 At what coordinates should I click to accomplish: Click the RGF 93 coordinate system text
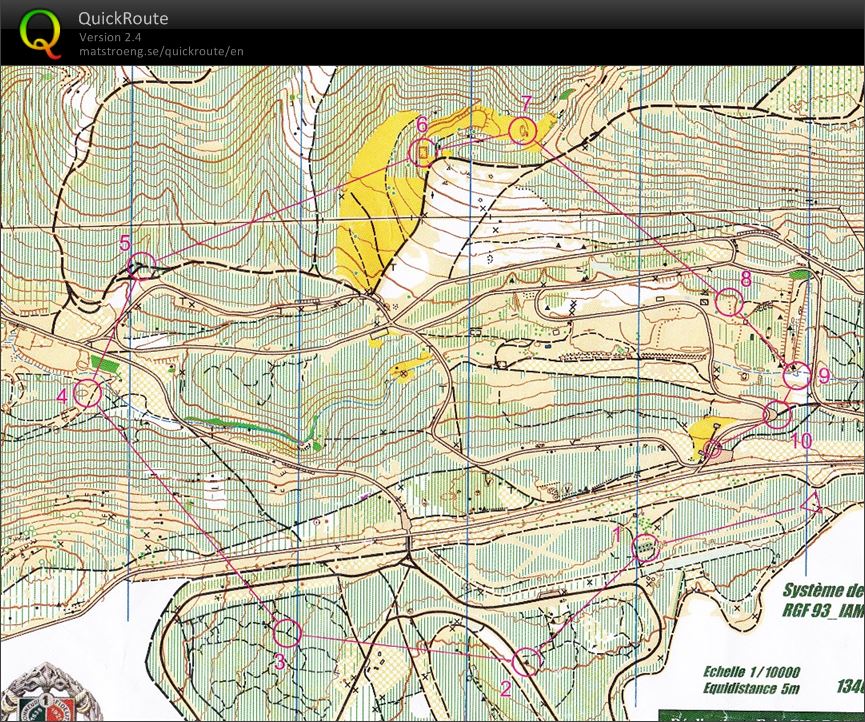(x=823, y=610)
